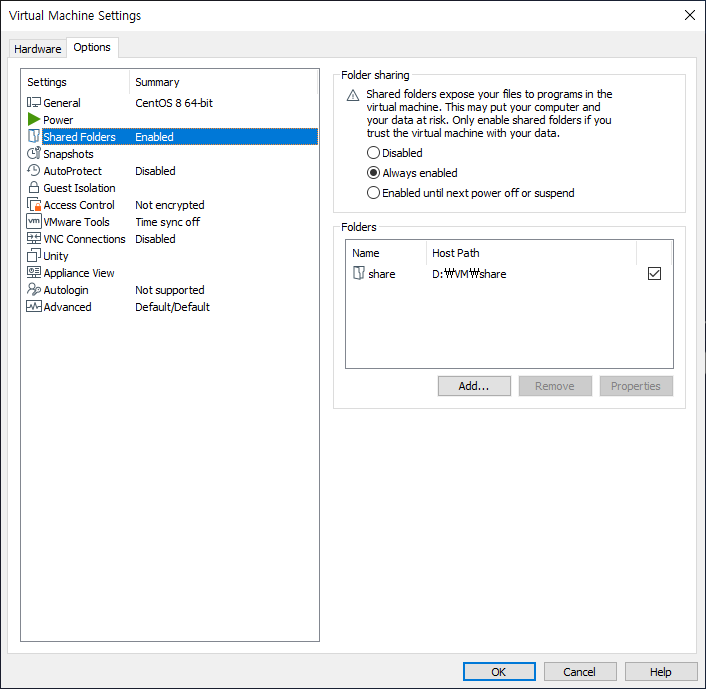Click the share folder icon in Folders list
Screen dimensions: 706x689
coord(359,273)
